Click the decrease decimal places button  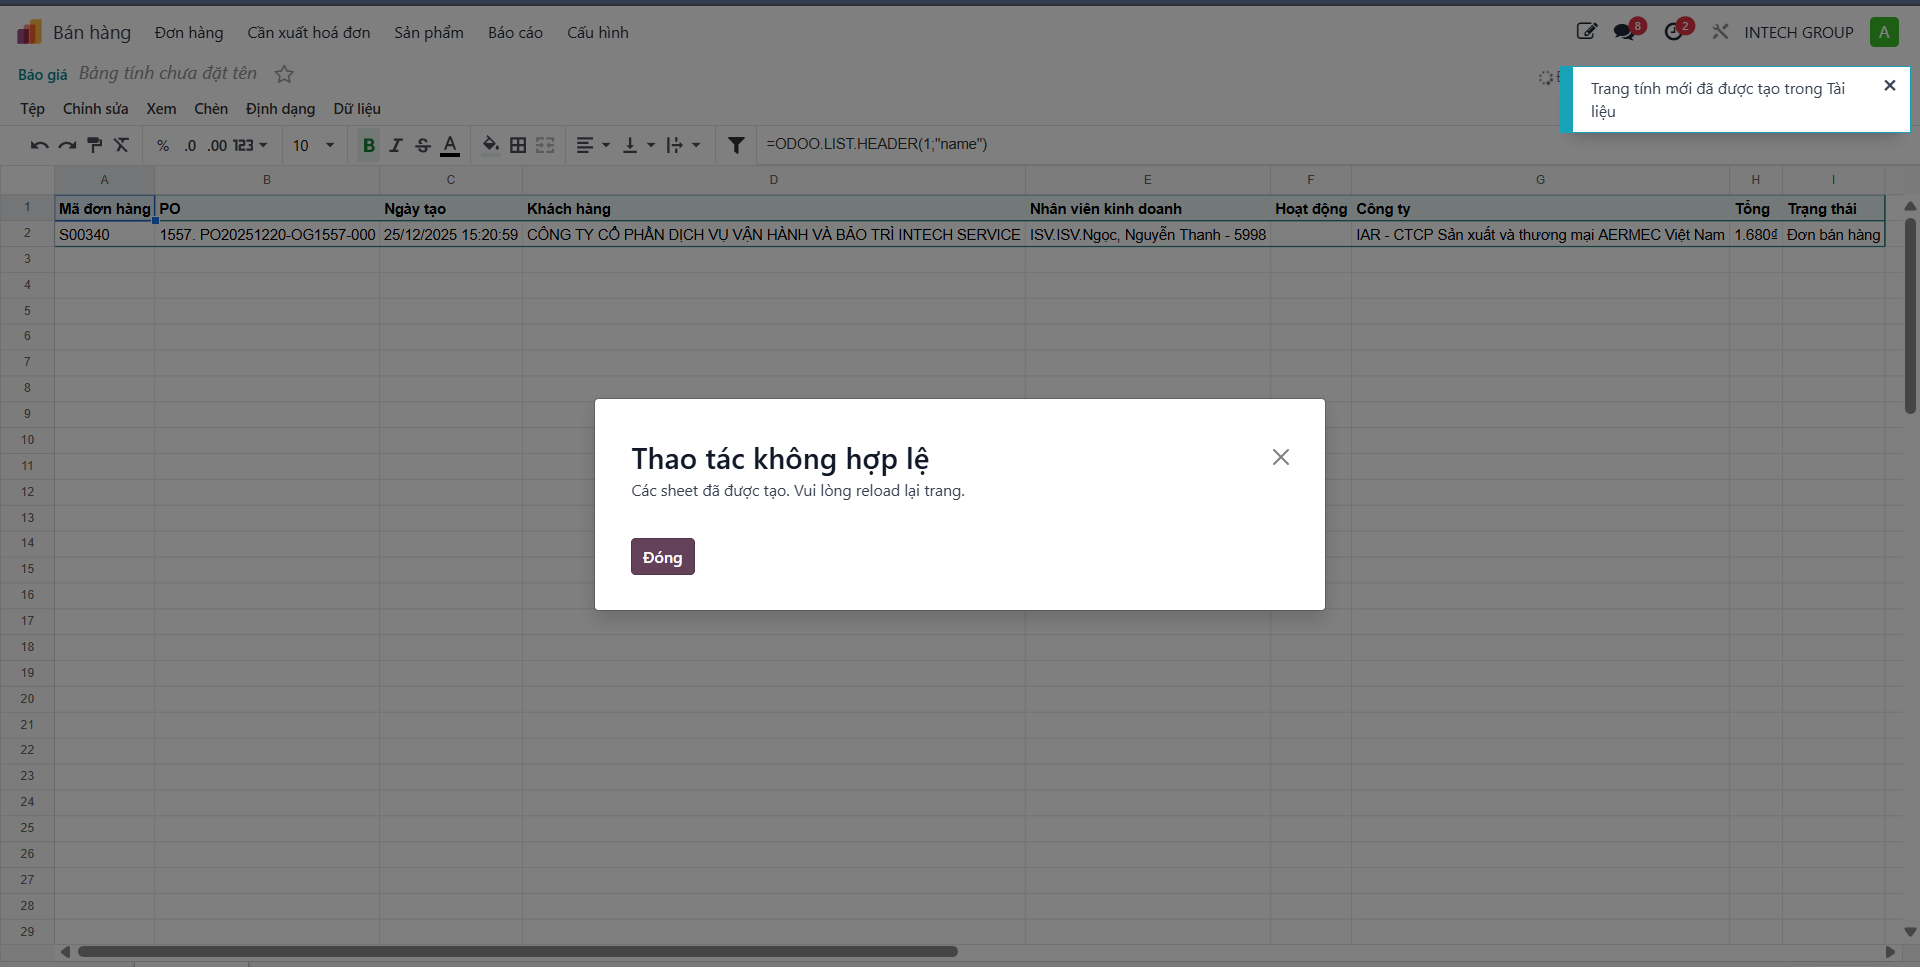coord(190,145)
